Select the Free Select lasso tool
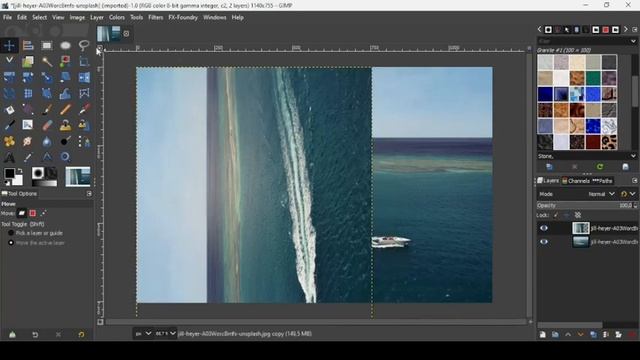The width and height of the screenshot is (640, 360). (84, 45)
